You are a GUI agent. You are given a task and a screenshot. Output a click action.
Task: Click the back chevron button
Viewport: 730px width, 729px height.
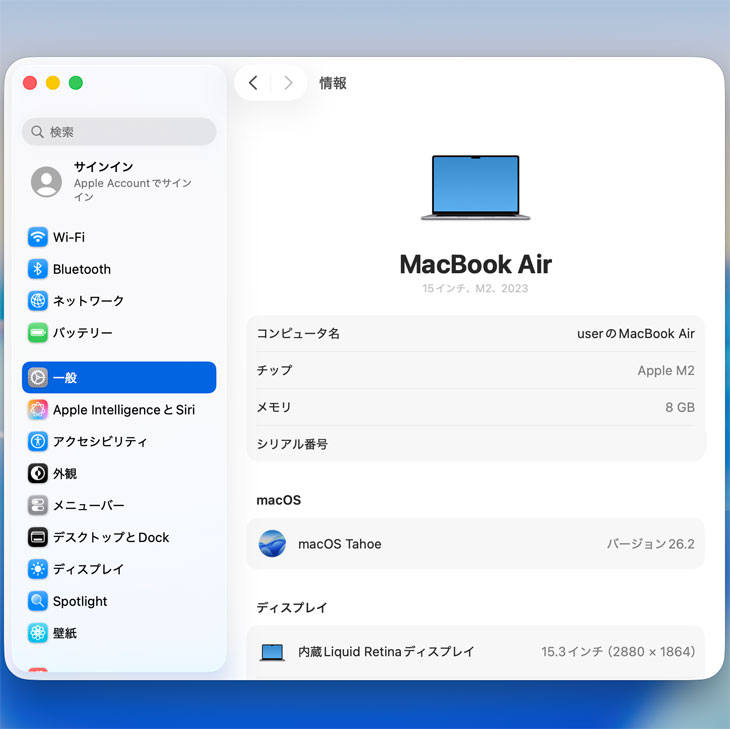[x=253, y=83]
